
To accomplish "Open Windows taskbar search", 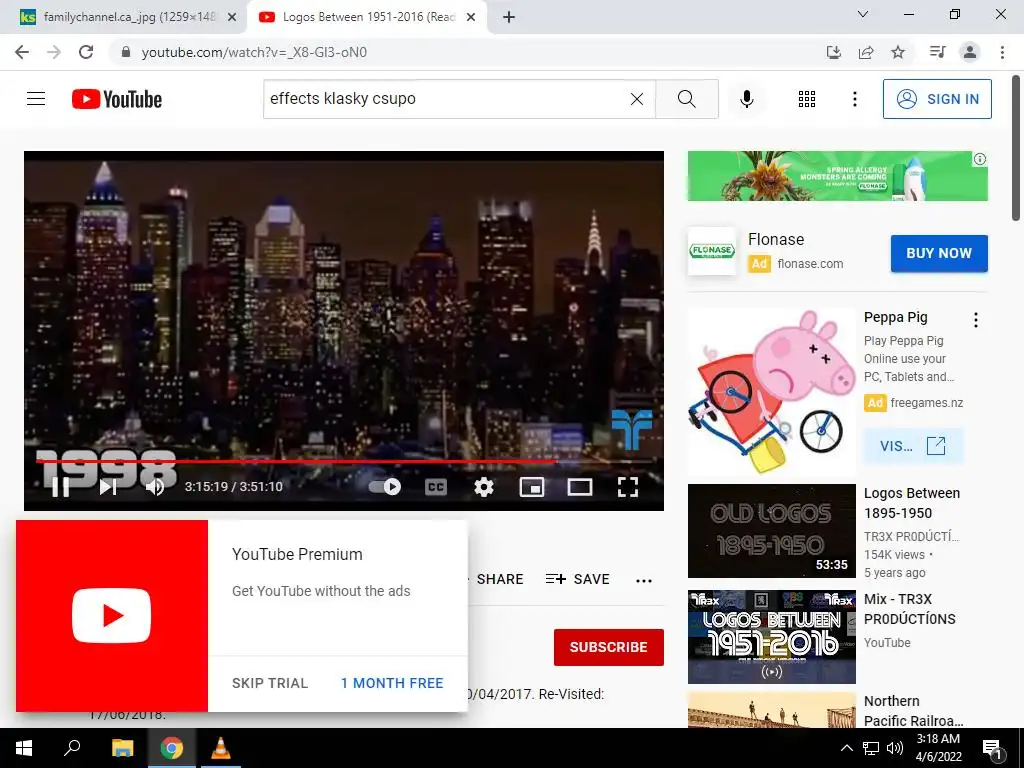I will pyautogui.click(x=72, y=748).
